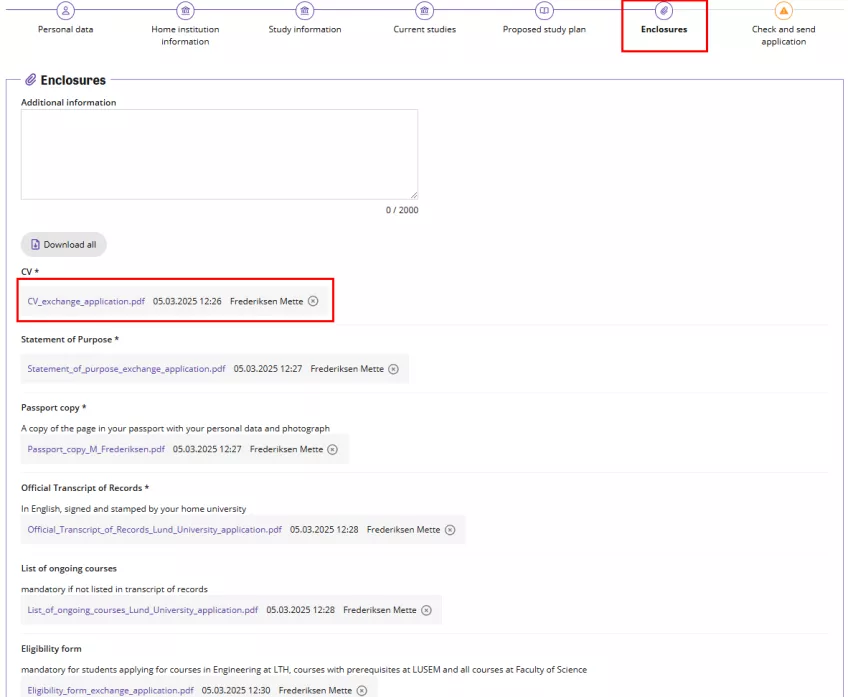Click the Current studies step icon
The width and height of the screenshot is (848, 697).
(x=424, y=11)
